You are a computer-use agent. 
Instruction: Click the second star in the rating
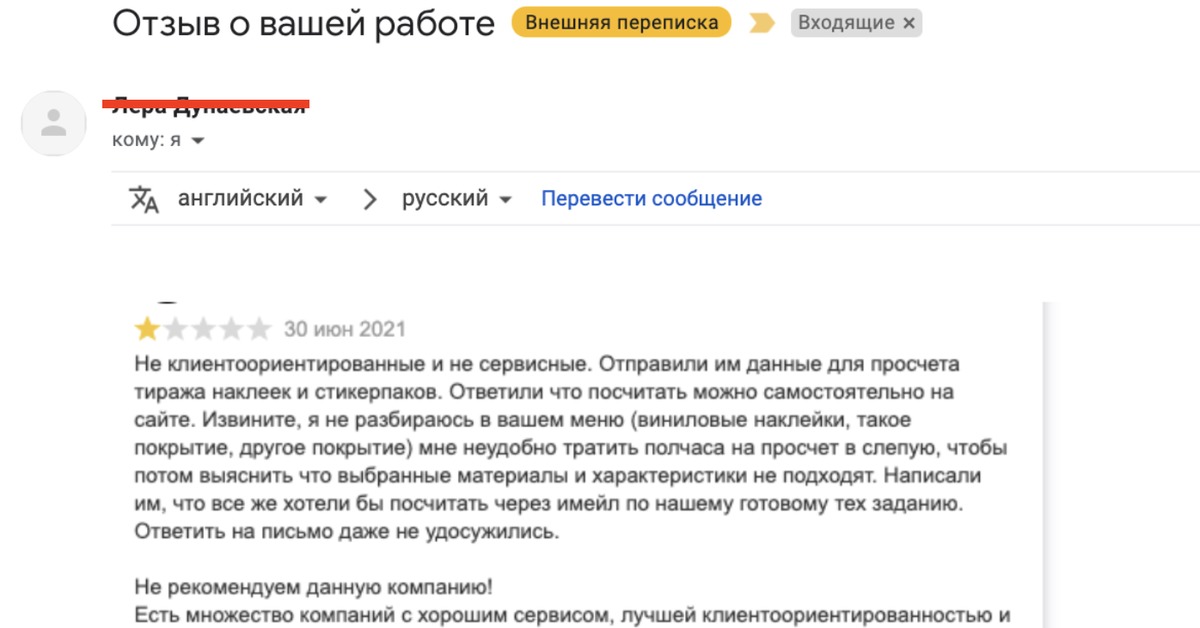175,329
